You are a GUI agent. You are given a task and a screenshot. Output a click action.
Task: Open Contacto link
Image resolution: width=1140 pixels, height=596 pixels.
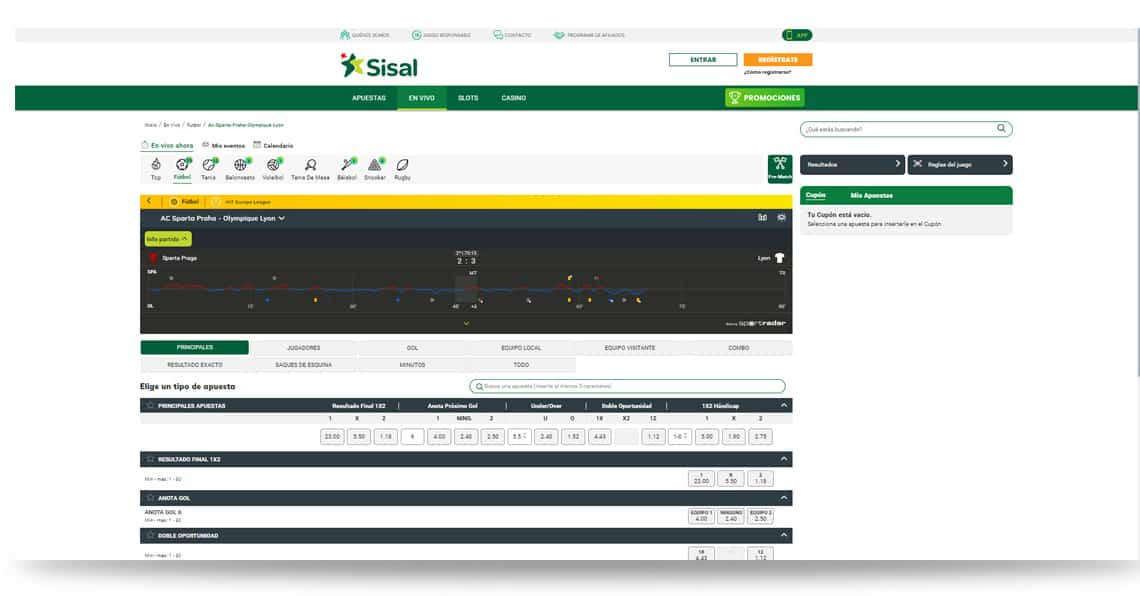(x=513, y=35)
